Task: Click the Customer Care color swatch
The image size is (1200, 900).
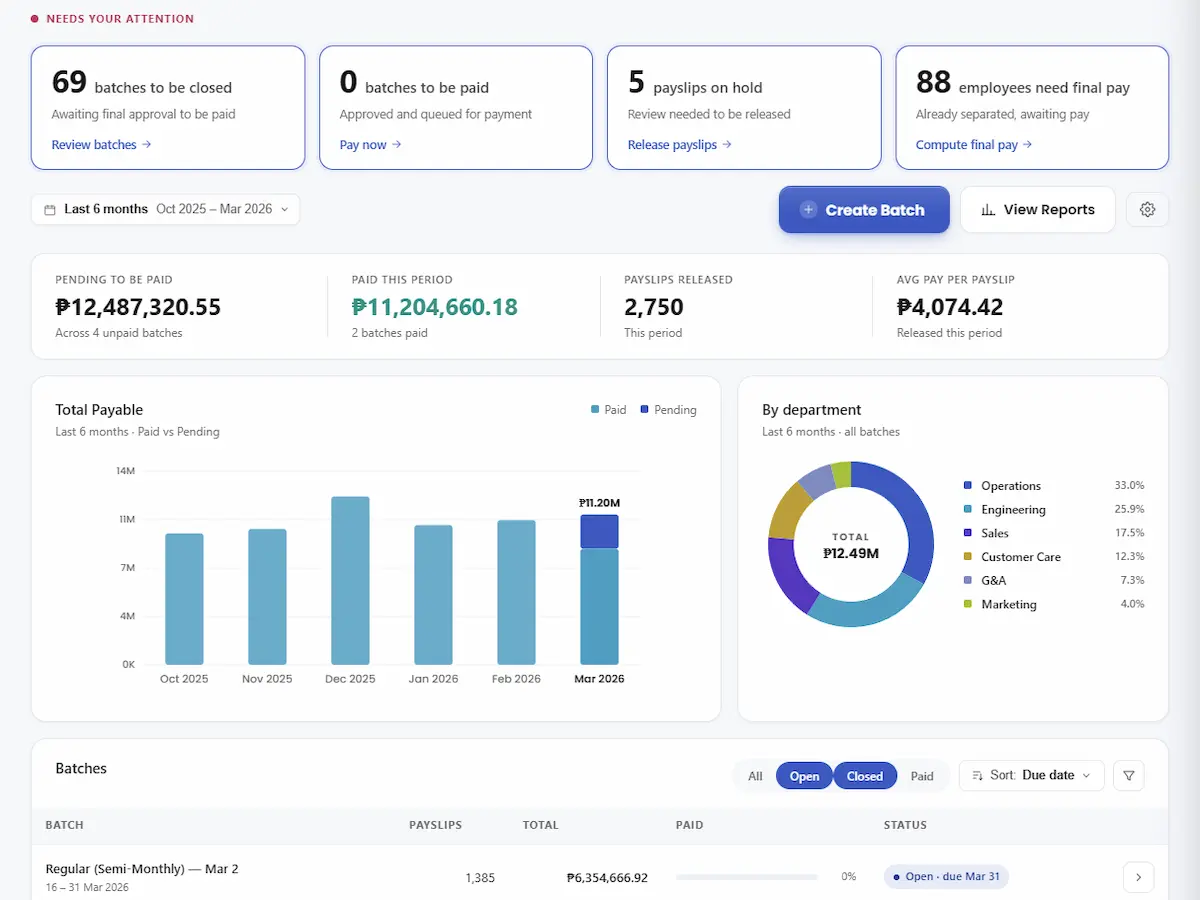Action: point(967,556)
